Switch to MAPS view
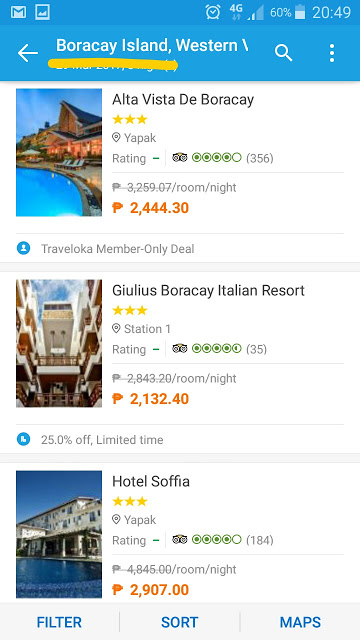Image resolution: width=360 pixels, height=640 pixels. click(300, 622)
